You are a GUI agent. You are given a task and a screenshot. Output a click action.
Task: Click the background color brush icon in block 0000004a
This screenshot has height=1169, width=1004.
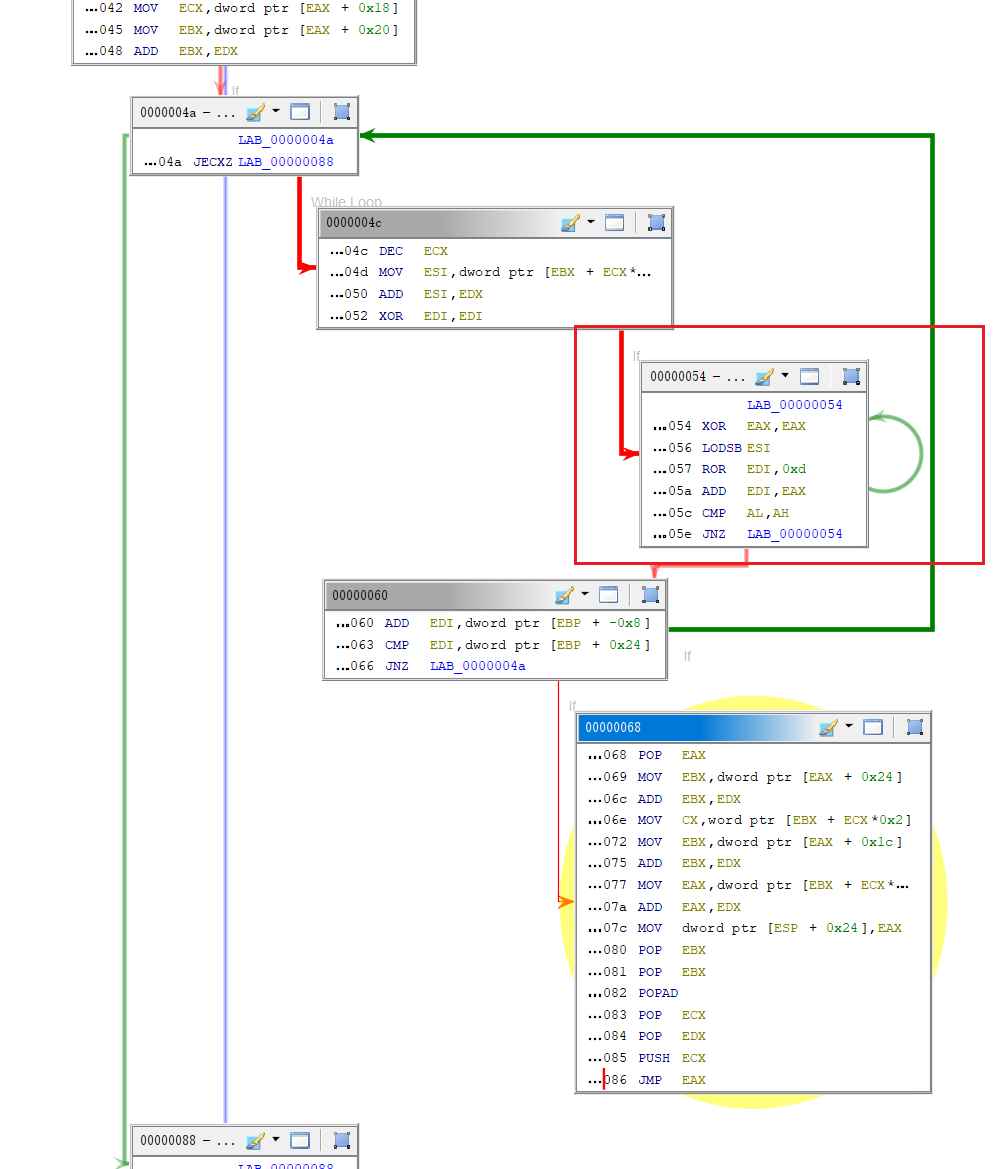pyautogui.click(x=255, y=112)
